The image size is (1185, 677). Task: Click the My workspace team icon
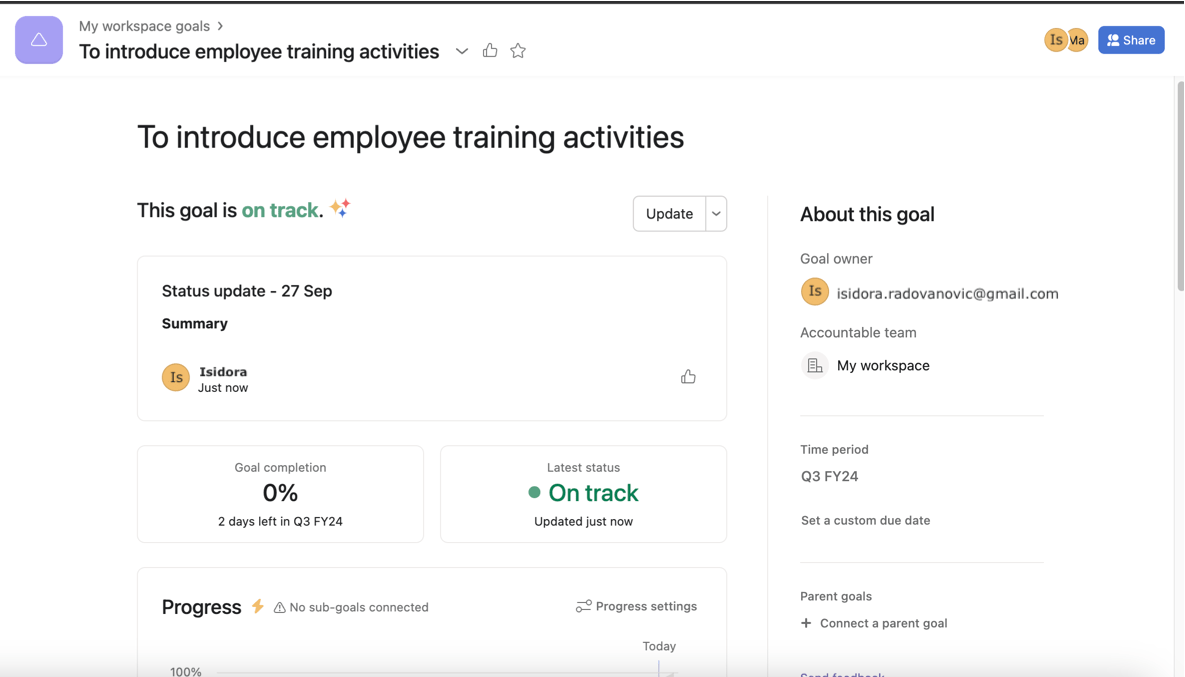[814, 366]
